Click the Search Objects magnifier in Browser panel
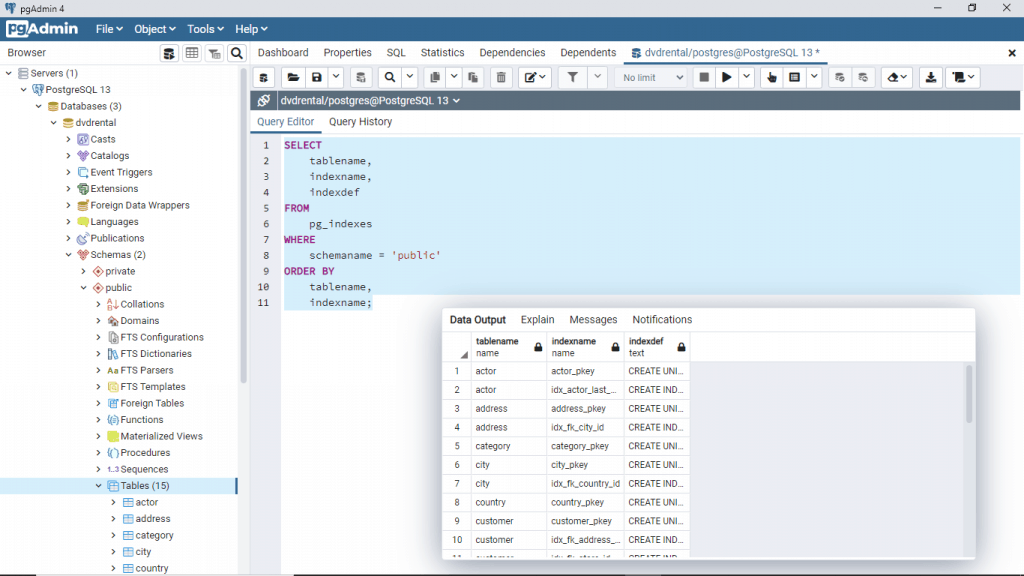The height and width of the screenshot is (576, 1024). (237, 53)
